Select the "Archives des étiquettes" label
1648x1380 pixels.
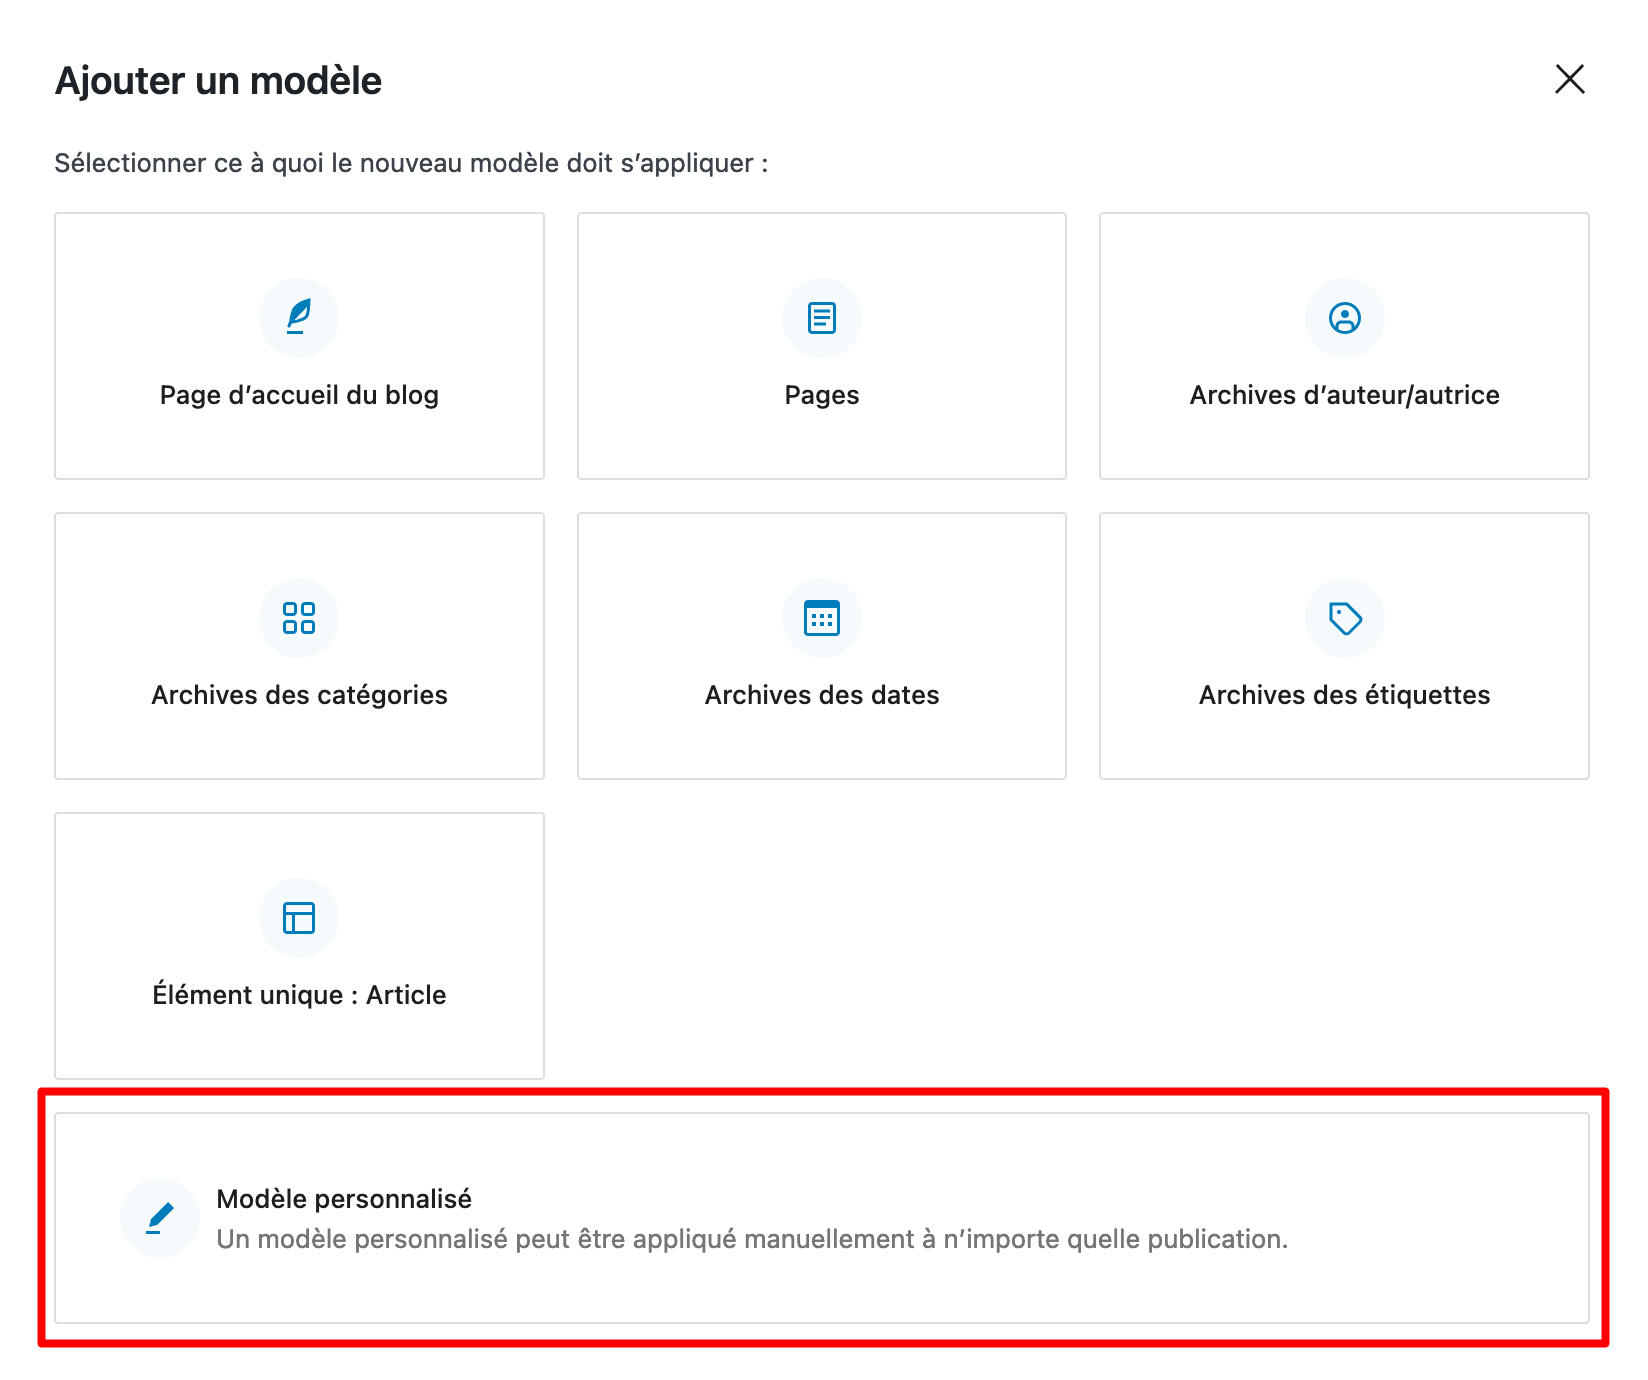(x=1344, y=695)
